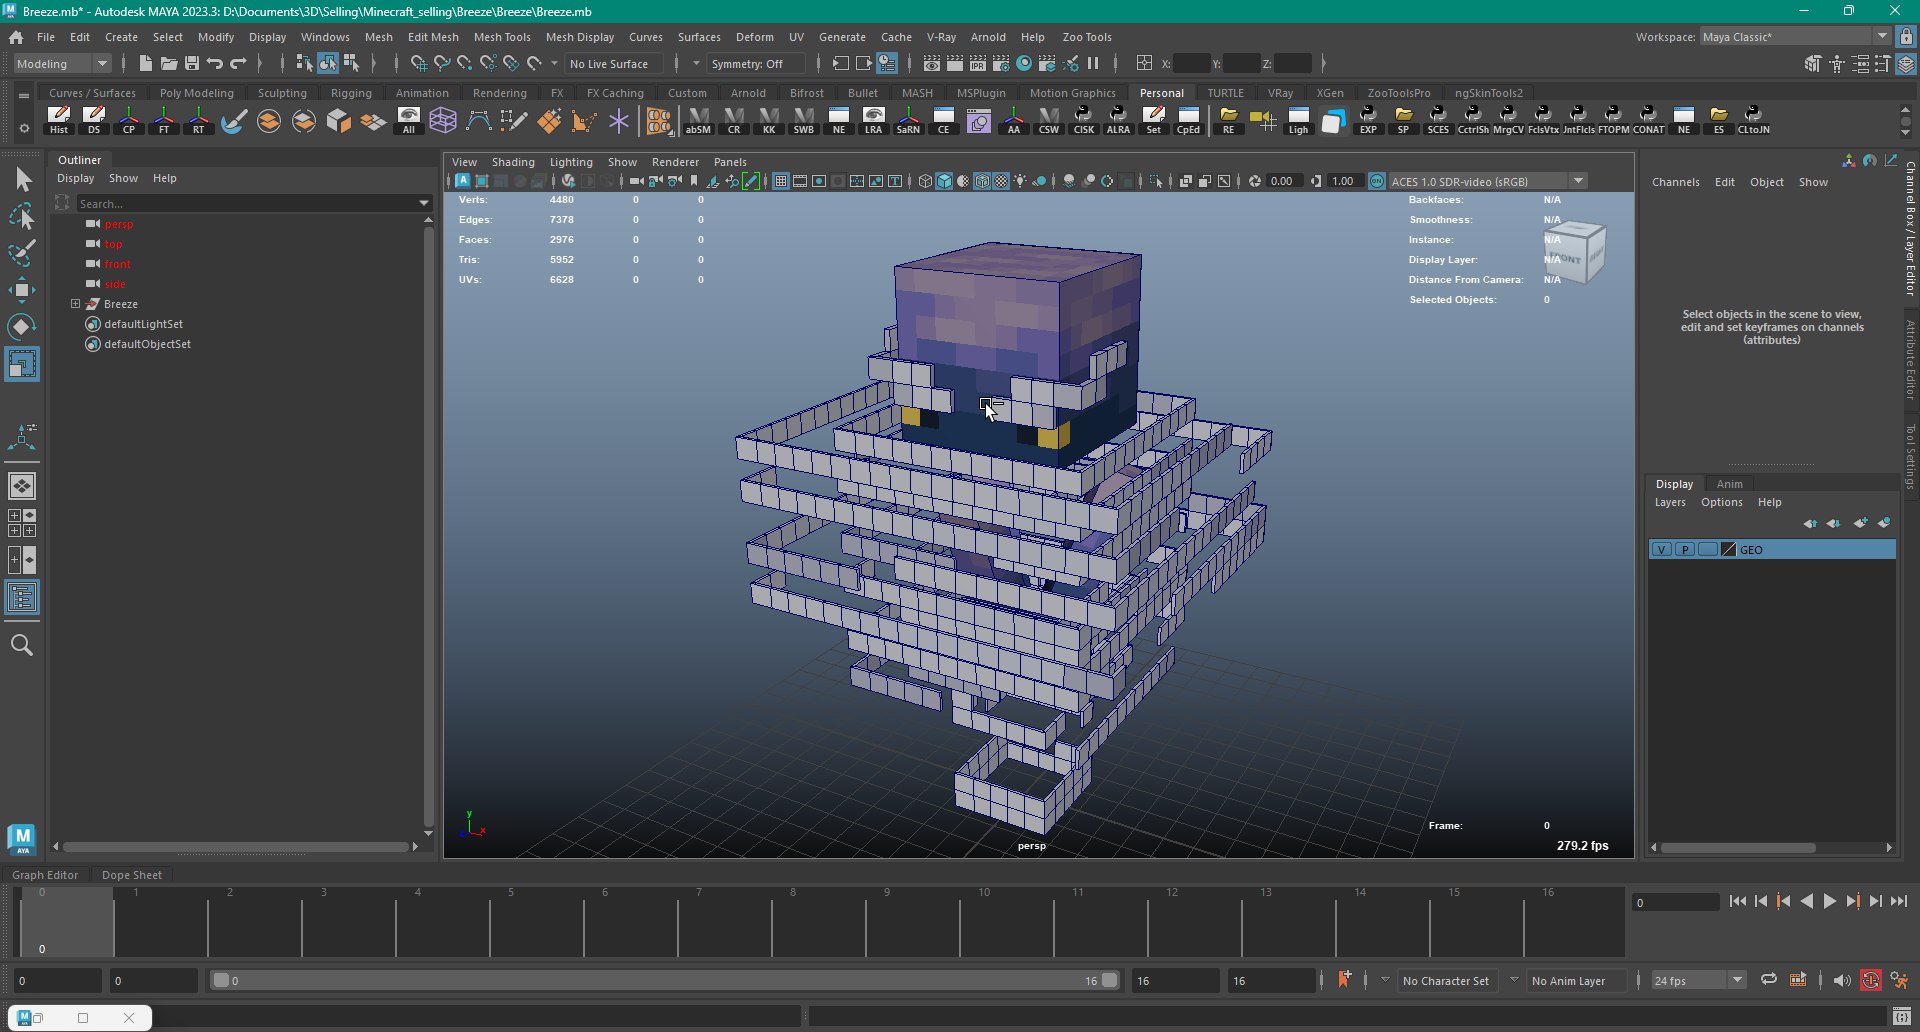Click the current frame field near playback controls
The width and height of the screenshot is (1920, 1032).
pyautogui.click(x=1674, y=902)
